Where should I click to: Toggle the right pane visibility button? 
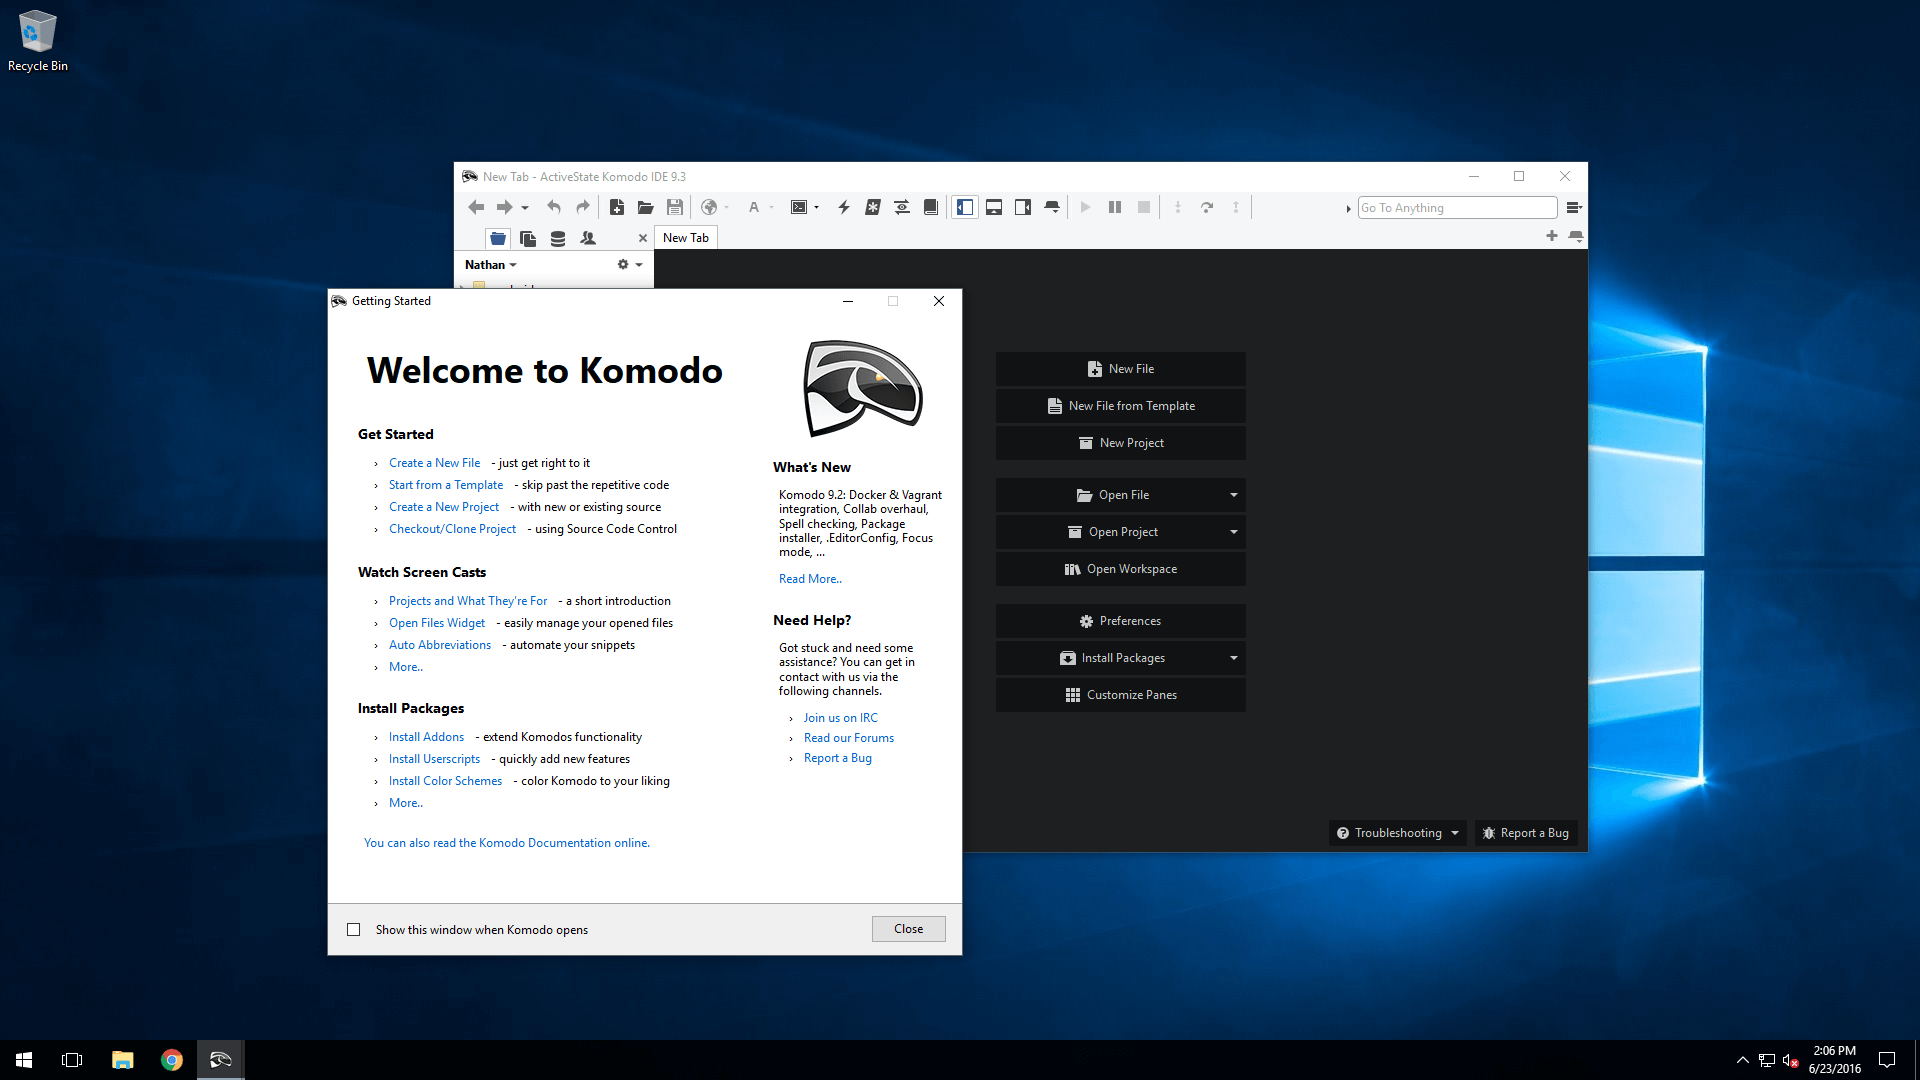point(1023,207)
